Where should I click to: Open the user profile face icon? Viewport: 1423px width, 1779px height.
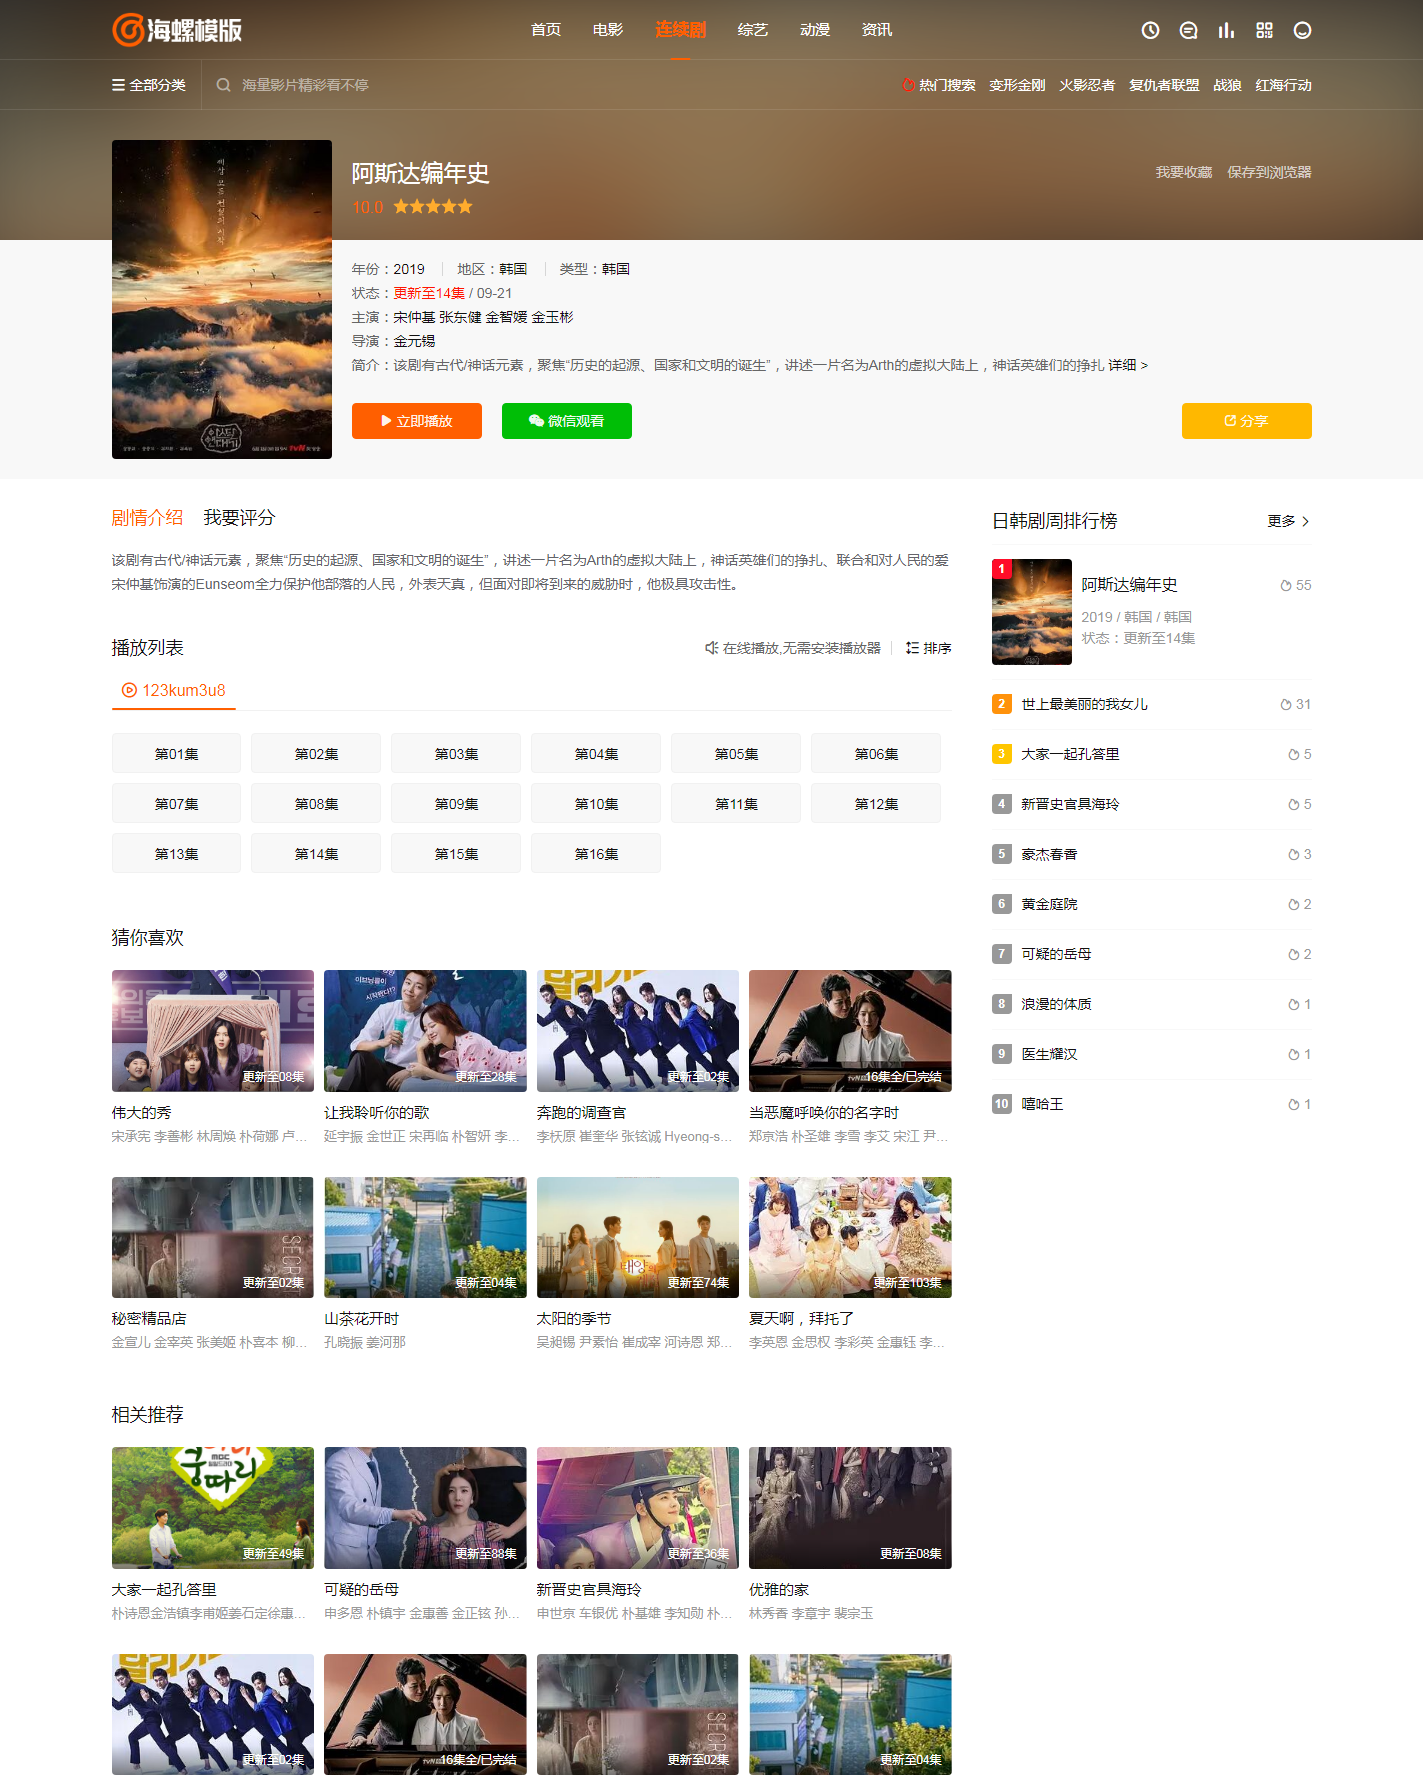[x=1302, y=30]
